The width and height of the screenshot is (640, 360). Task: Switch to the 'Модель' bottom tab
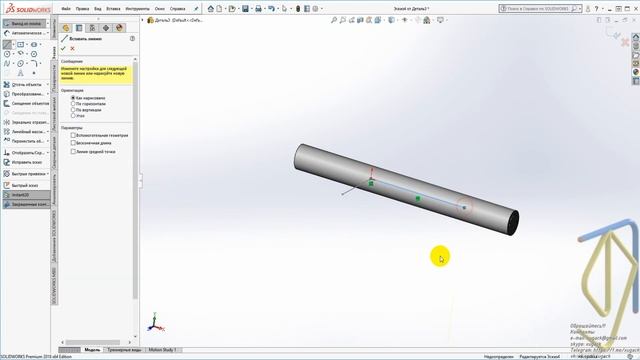92,350
